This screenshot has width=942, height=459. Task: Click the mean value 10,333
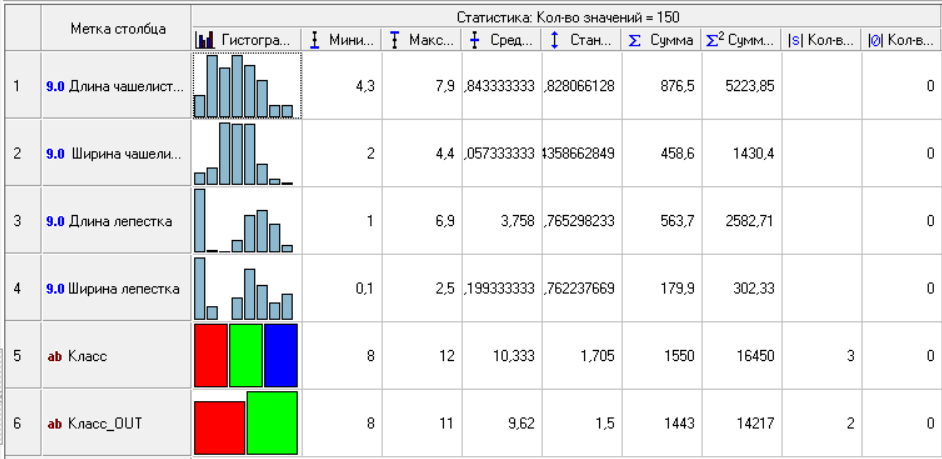point(513,357)
